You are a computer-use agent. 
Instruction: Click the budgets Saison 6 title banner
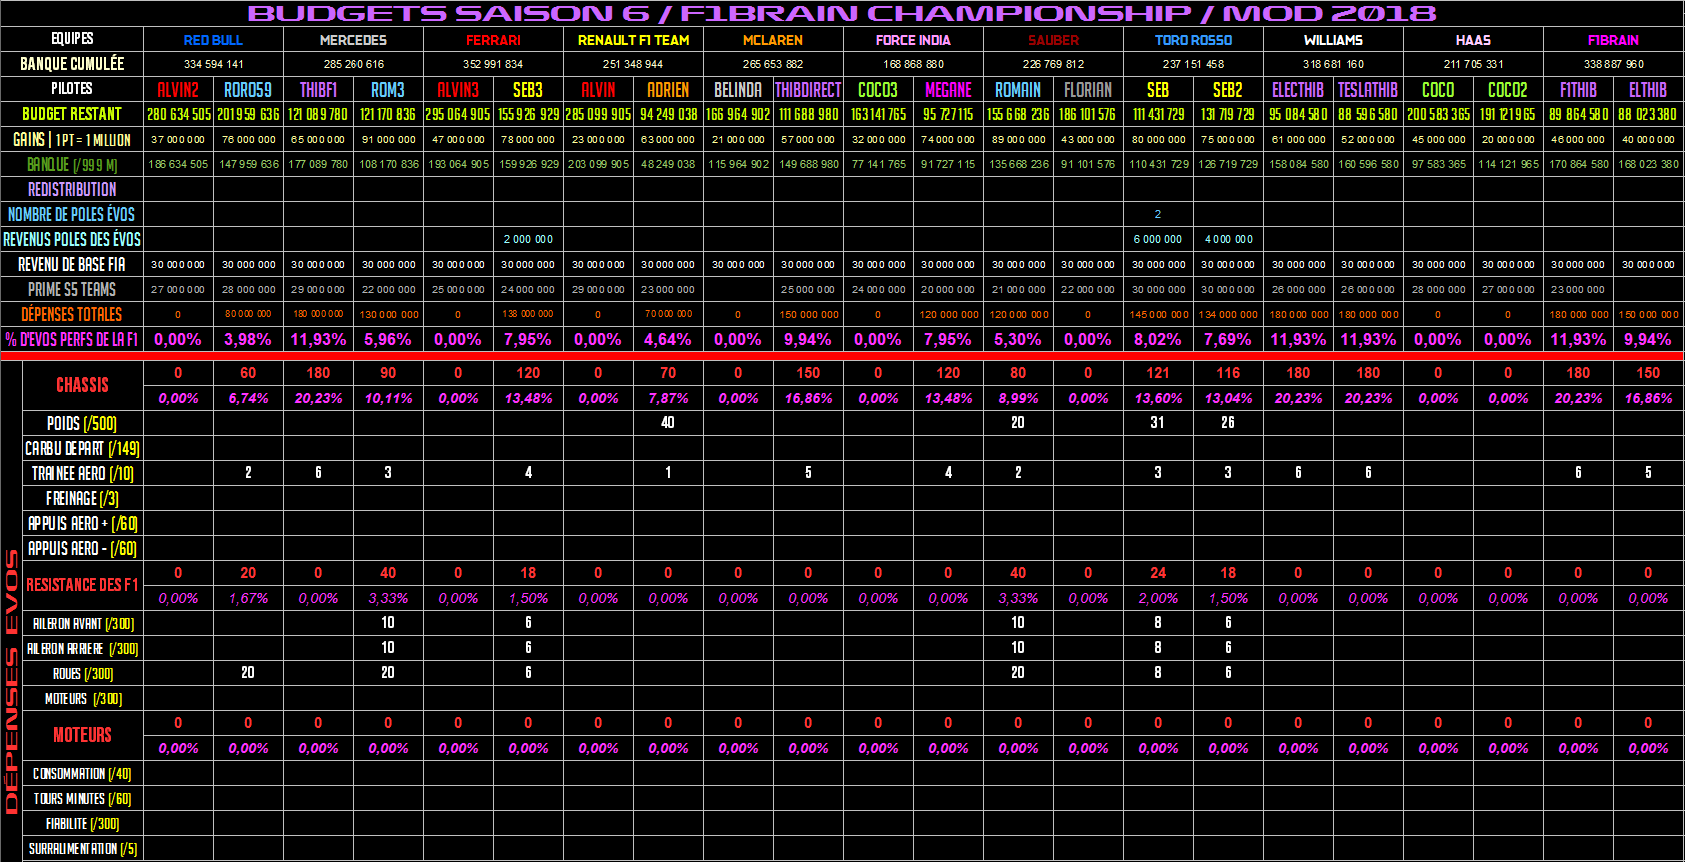coord(842,13)
